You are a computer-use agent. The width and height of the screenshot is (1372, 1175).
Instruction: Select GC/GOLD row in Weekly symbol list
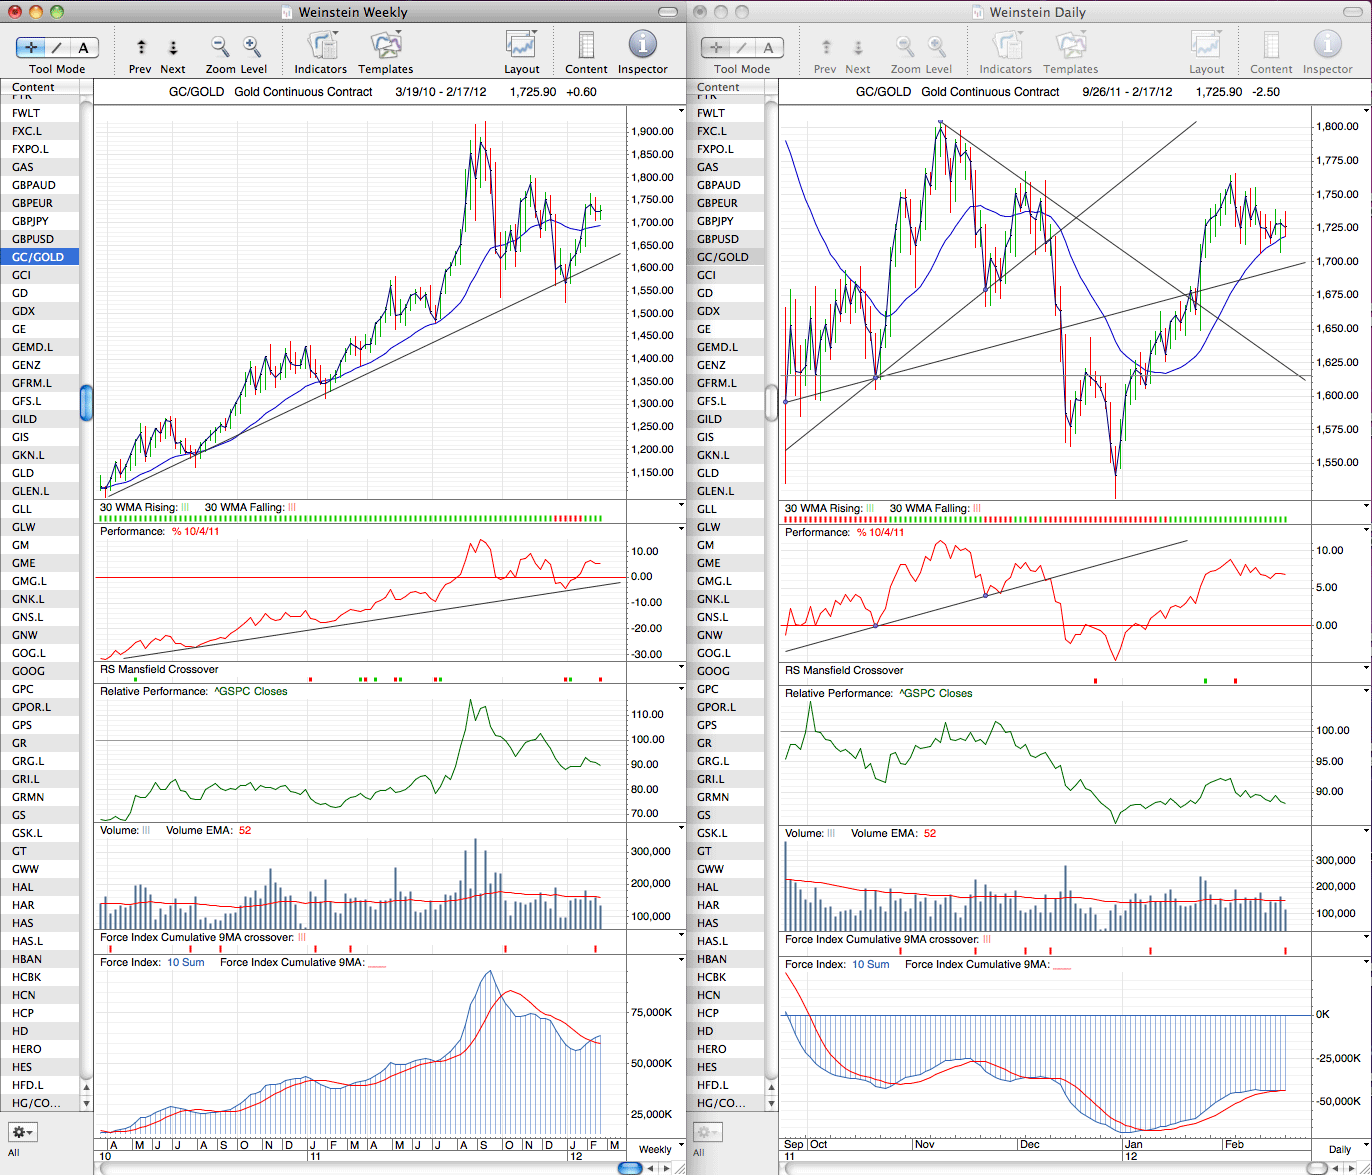[40, 257]
